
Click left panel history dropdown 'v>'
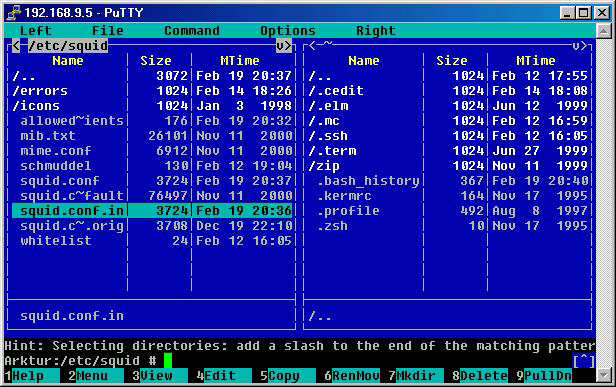(284, 46)
